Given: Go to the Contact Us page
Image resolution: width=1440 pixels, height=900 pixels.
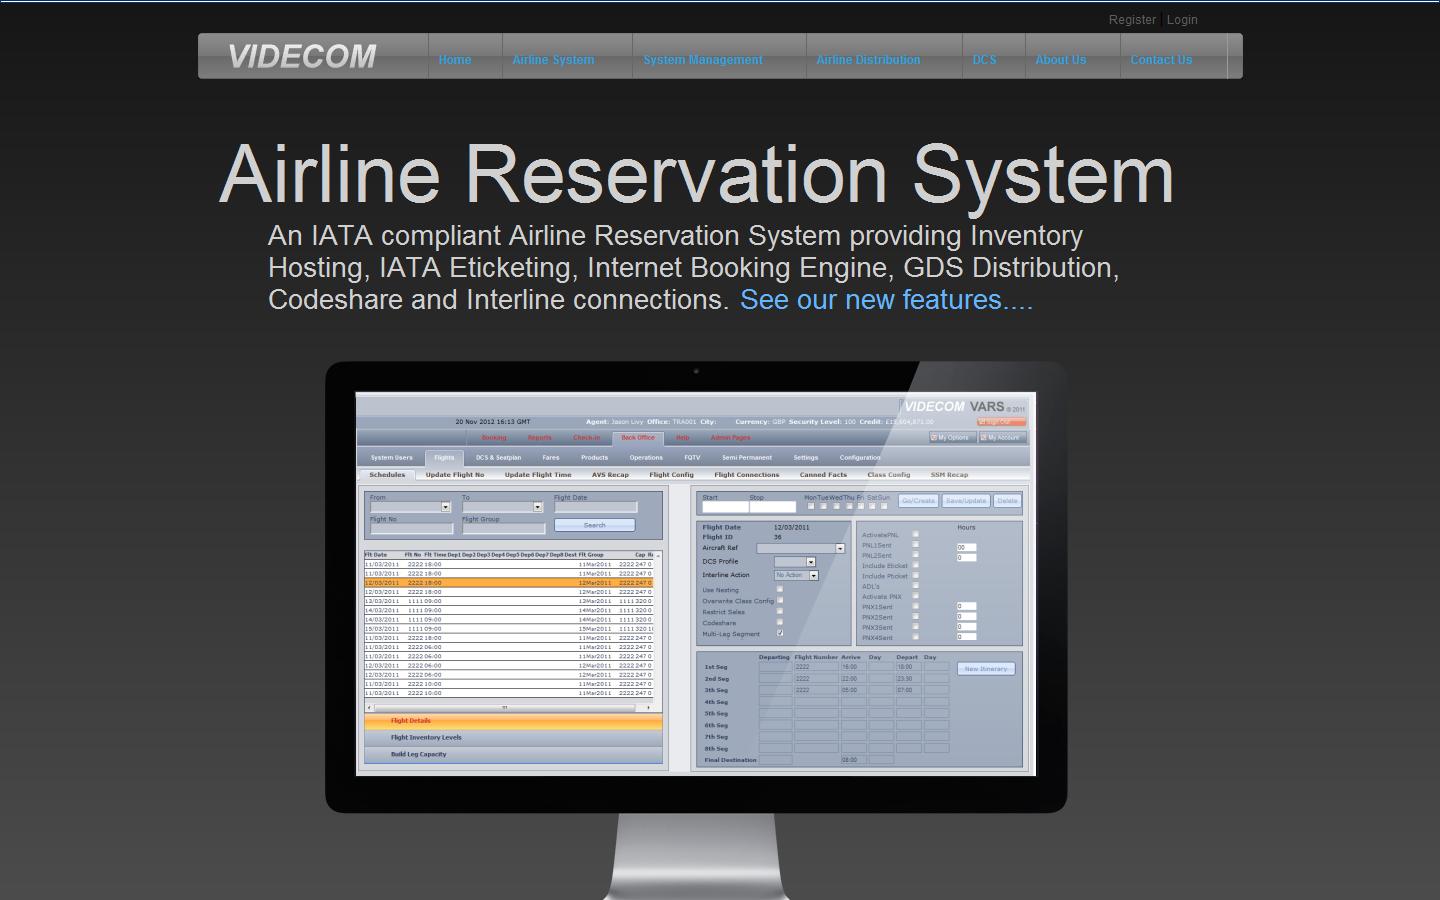Looking at the screenshot, I should [1161, 60].
